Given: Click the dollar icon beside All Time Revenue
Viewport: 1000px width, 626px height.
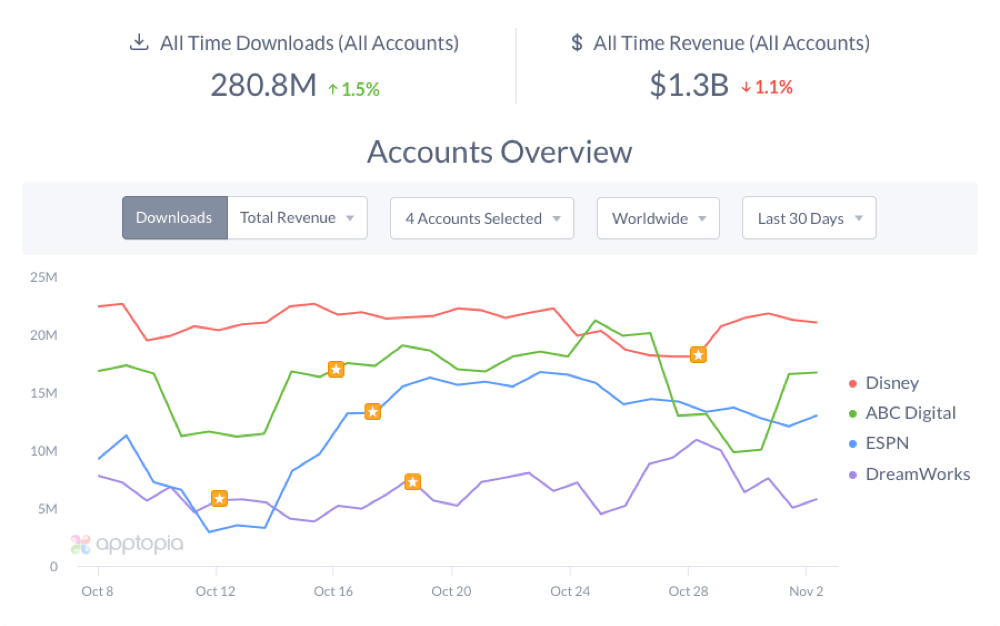Looking at the screenshot, I should coord(577,43).
